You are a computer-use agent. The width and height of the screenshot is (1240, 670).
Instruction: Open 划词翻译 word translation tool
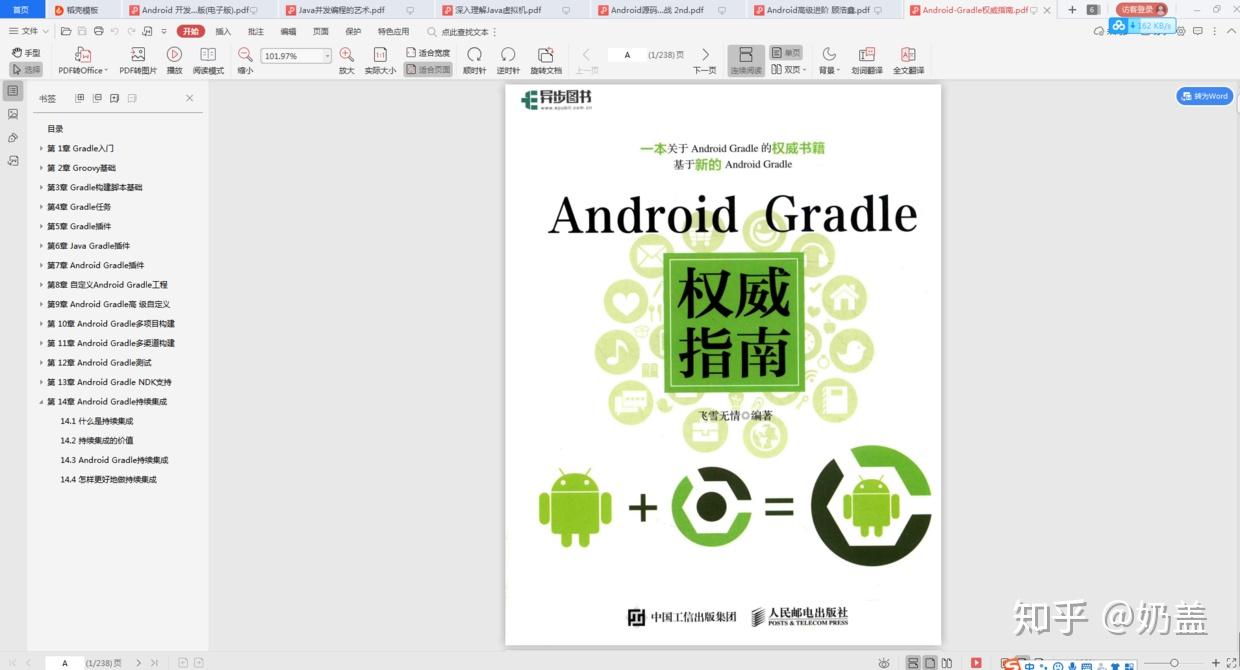(x=867, y=61)
